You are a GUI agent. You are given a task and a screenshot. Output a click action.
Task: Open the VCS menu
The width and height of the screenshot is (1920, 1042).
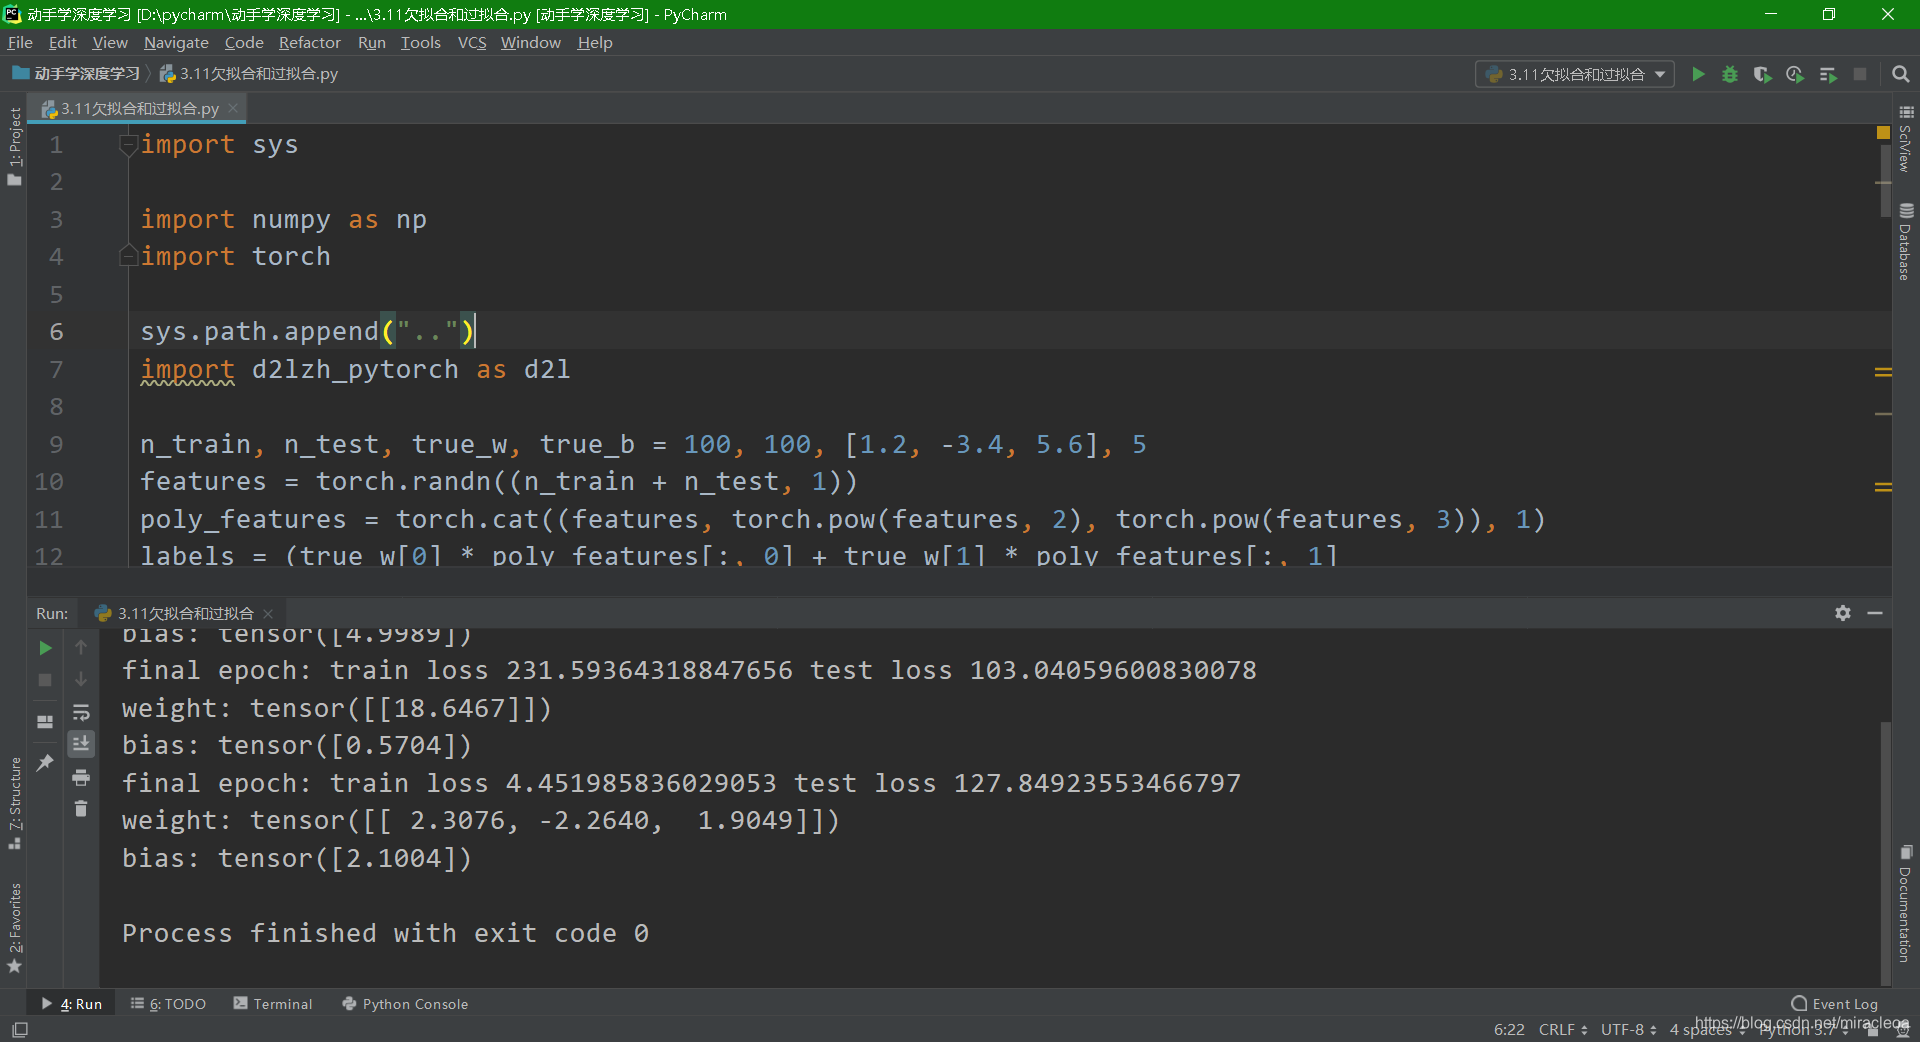click(471, 42)
